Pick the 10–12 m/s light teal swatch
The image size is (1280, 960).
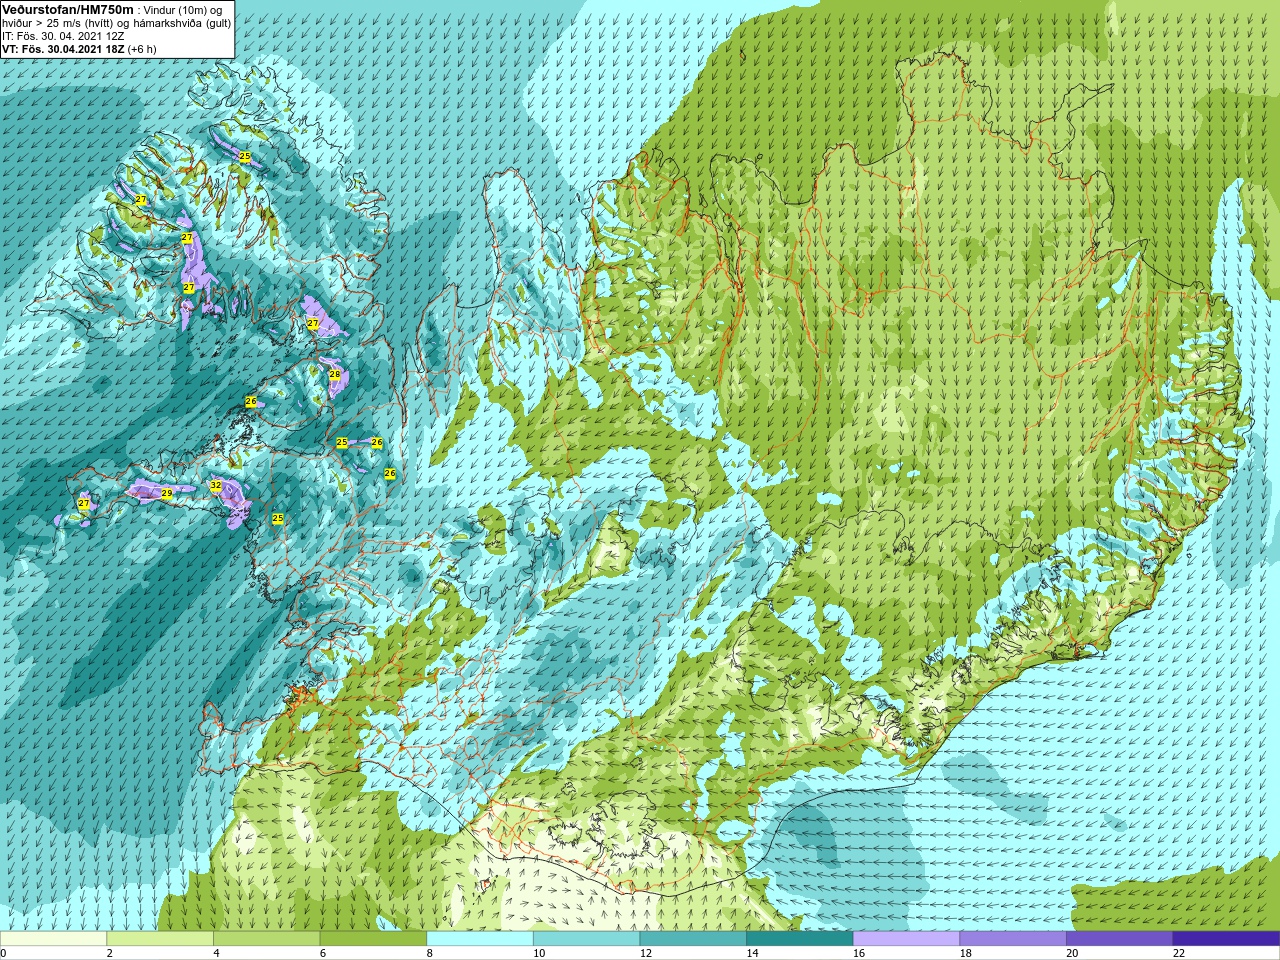(586, 939)
